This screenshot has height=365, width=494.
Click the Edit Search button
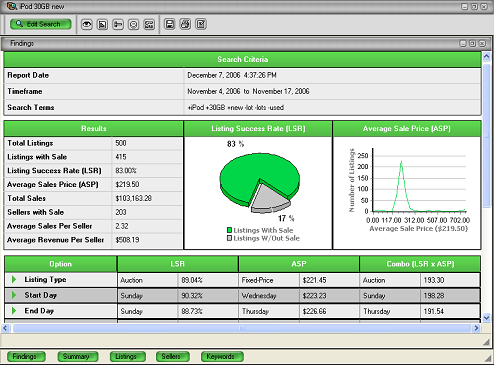[x=41, y=24]
